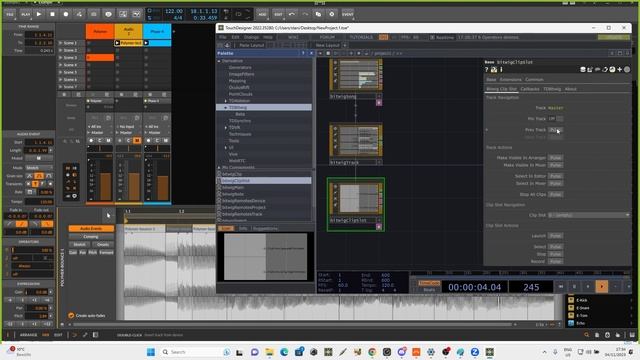Toggle mute on the Audio 2 track
Viewport: 640px width, 360px height.
pos(137,140)
